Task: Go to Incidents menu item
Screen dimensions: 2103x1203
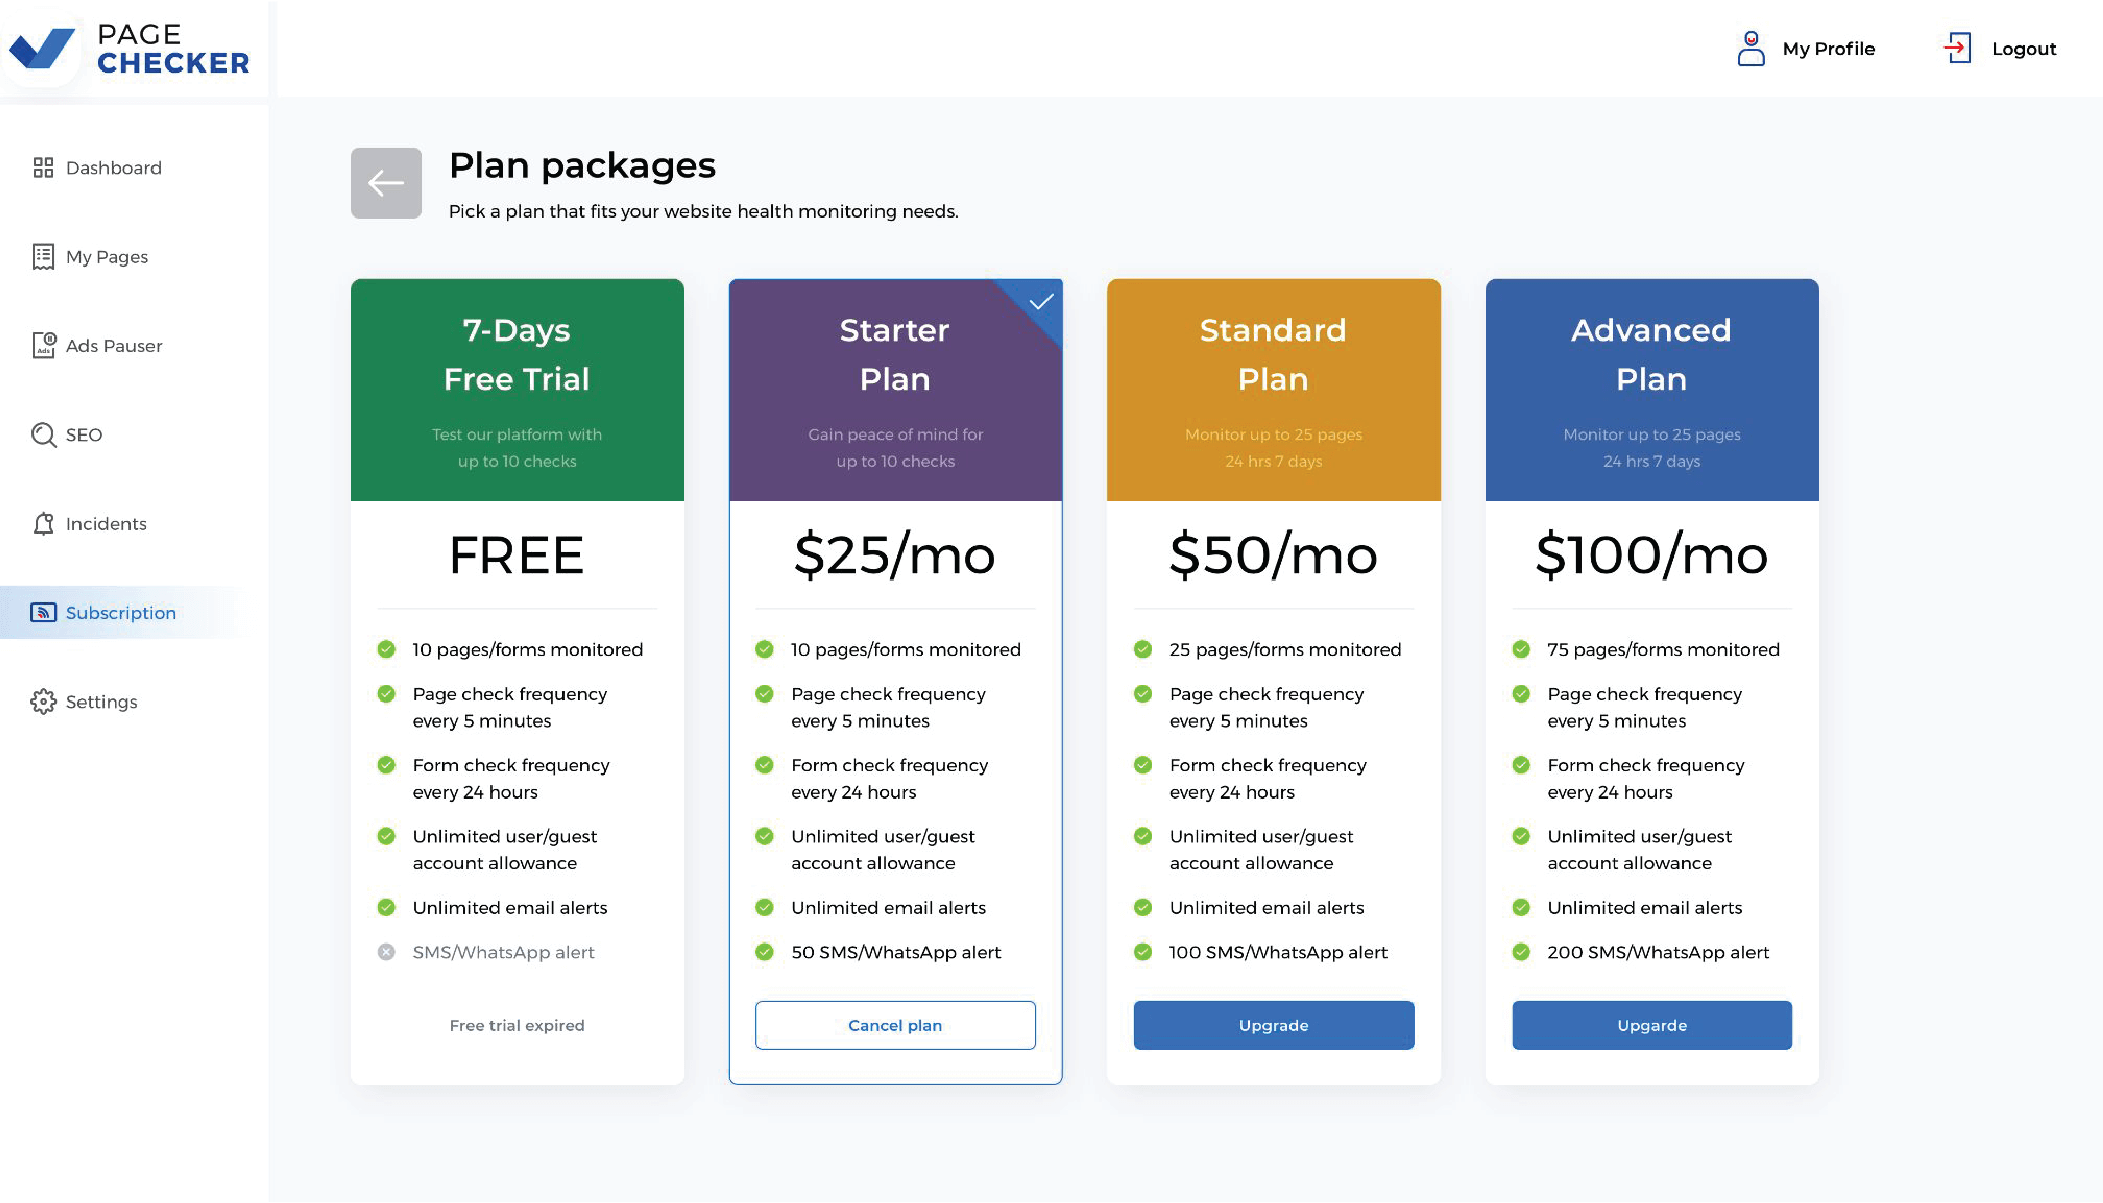Action: (105, 524)
